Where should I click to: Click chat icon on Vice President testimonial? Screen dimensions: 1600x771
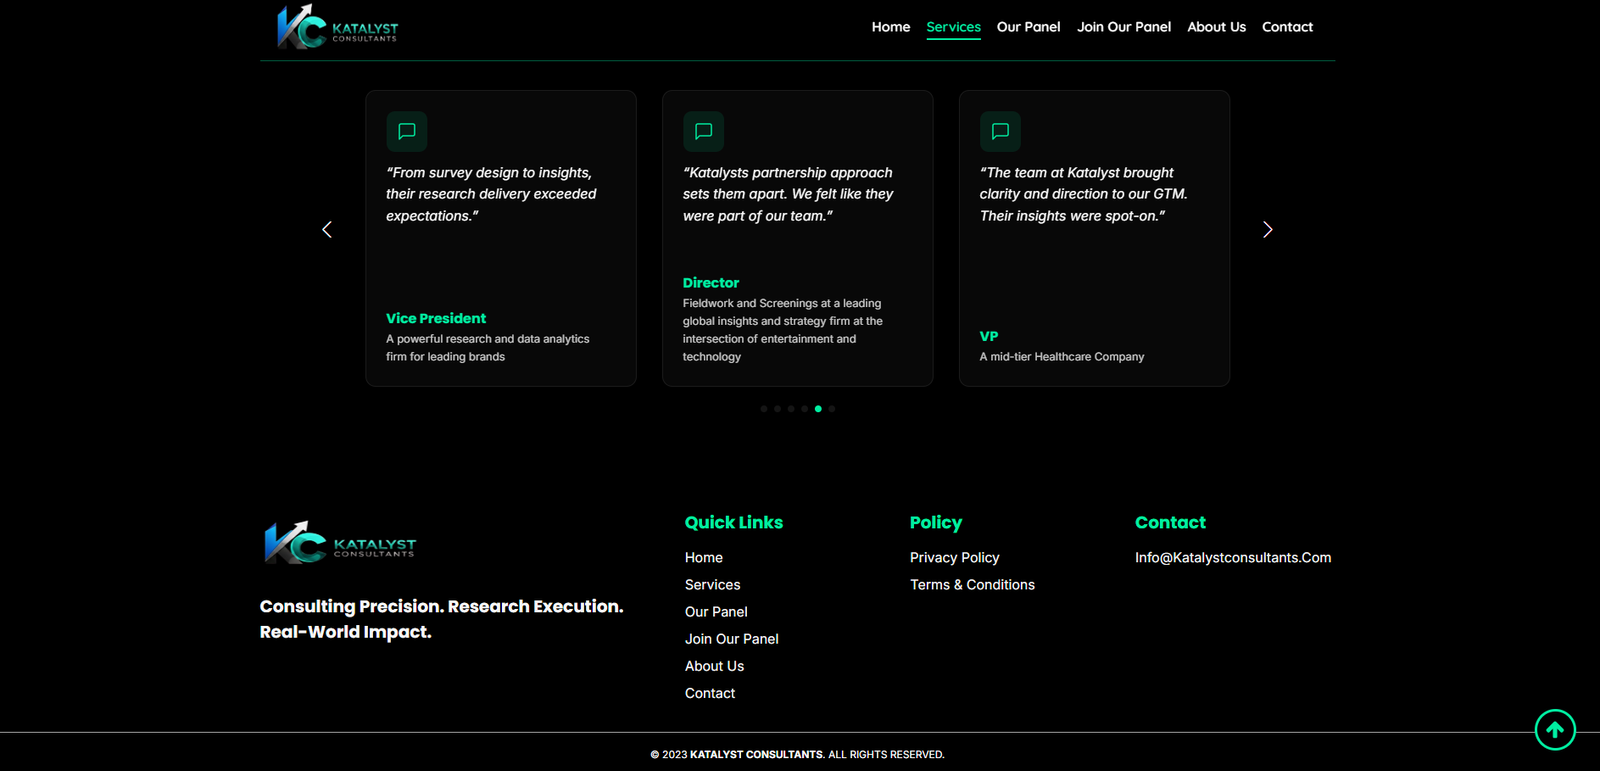(x=407, y=131)
